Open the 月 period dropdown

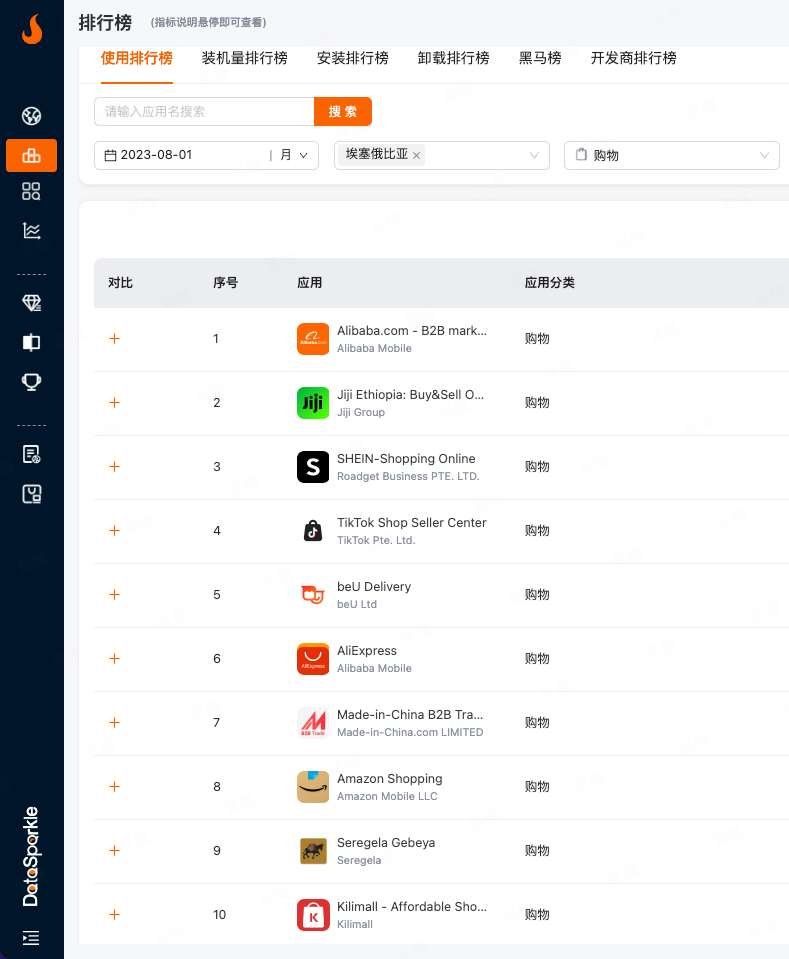click(294, 155)
